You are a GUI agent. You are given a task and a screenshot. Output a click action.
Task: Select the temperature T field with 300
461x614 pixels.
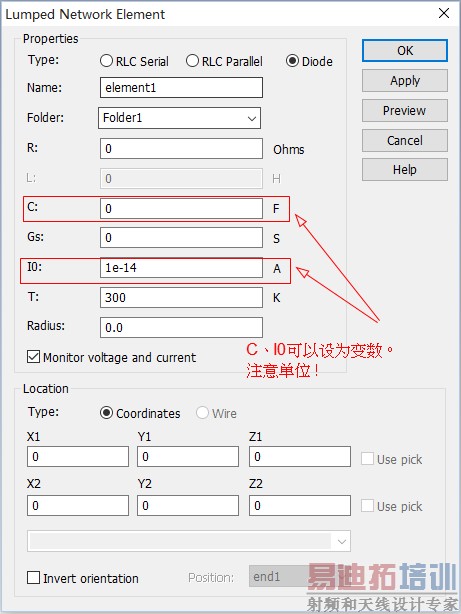tap(181, 298)
